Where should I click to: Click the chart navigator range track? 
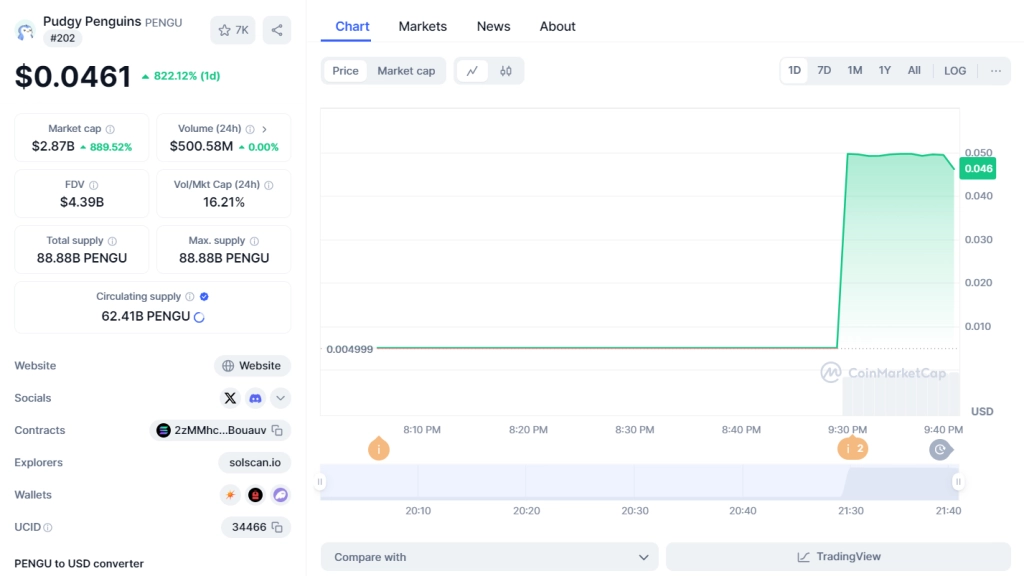click(639, 482)
